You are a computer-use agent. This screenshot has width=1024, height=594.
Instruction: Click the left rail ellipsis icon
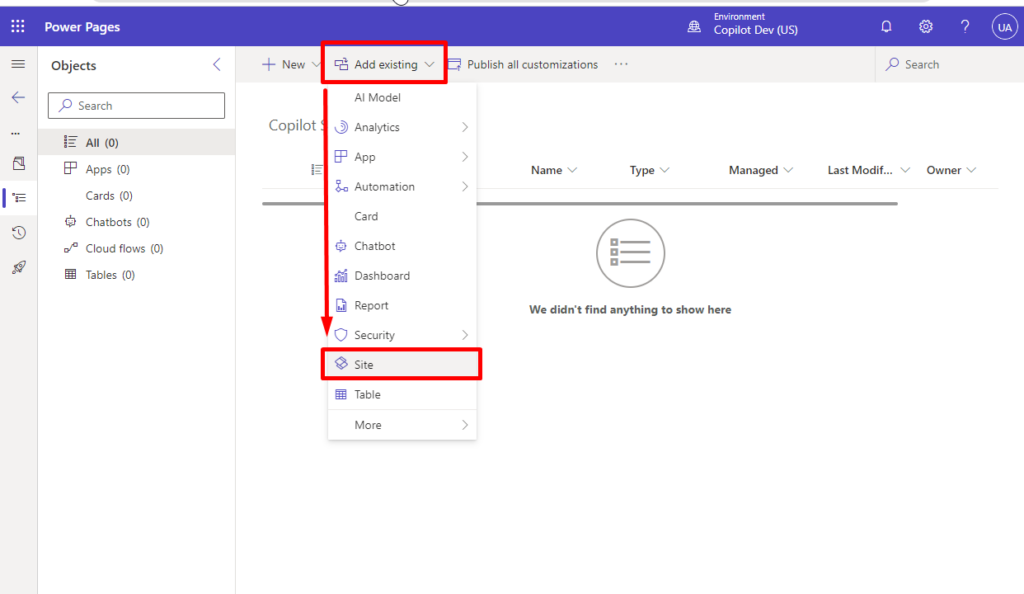click(16, 133)
